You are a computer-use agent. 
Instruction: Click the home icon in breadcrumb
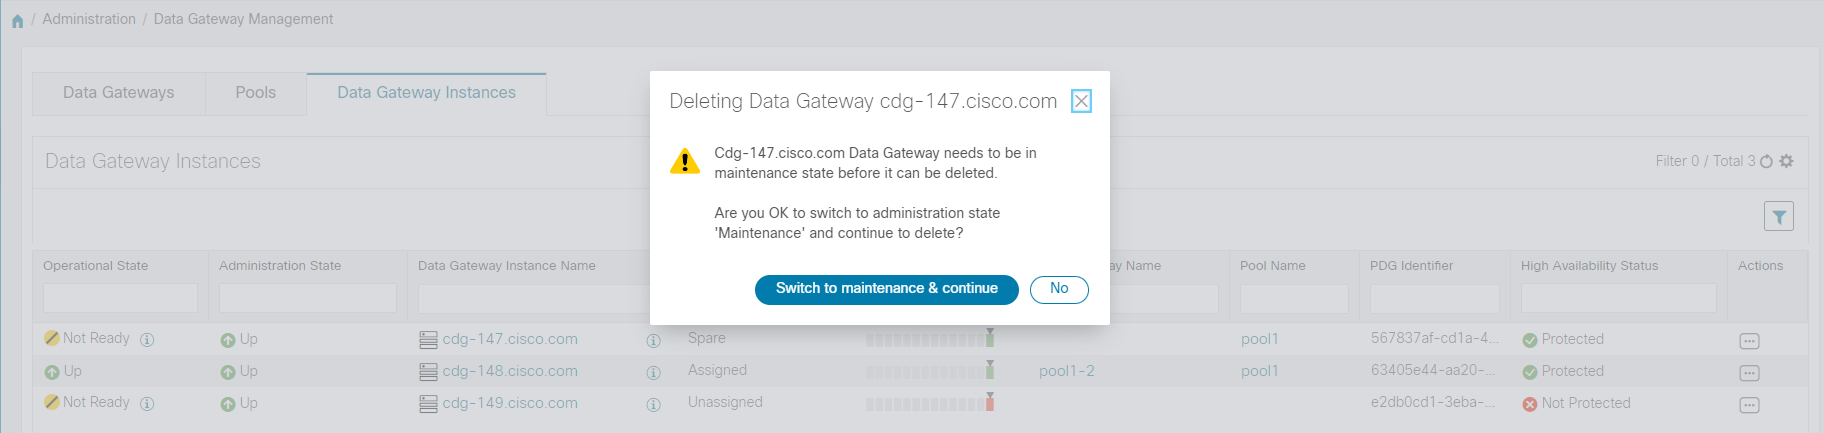tap(17, 20)
